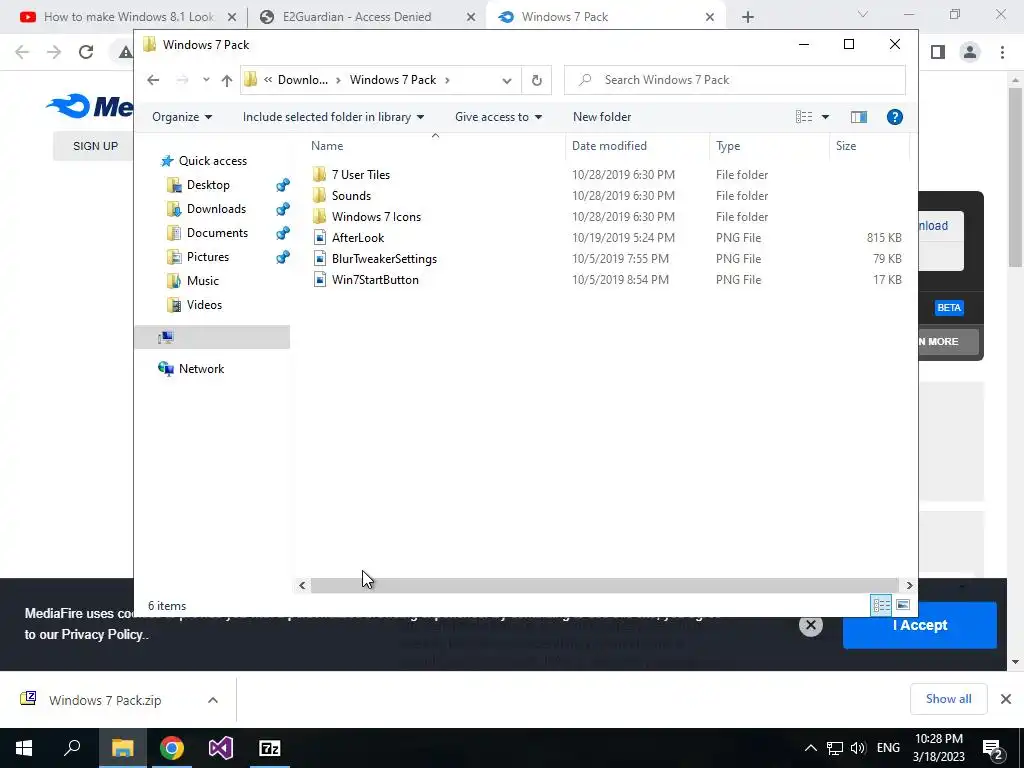Go up one folder level in Explorer
The image size is (1024, 768).
point(227,80)
